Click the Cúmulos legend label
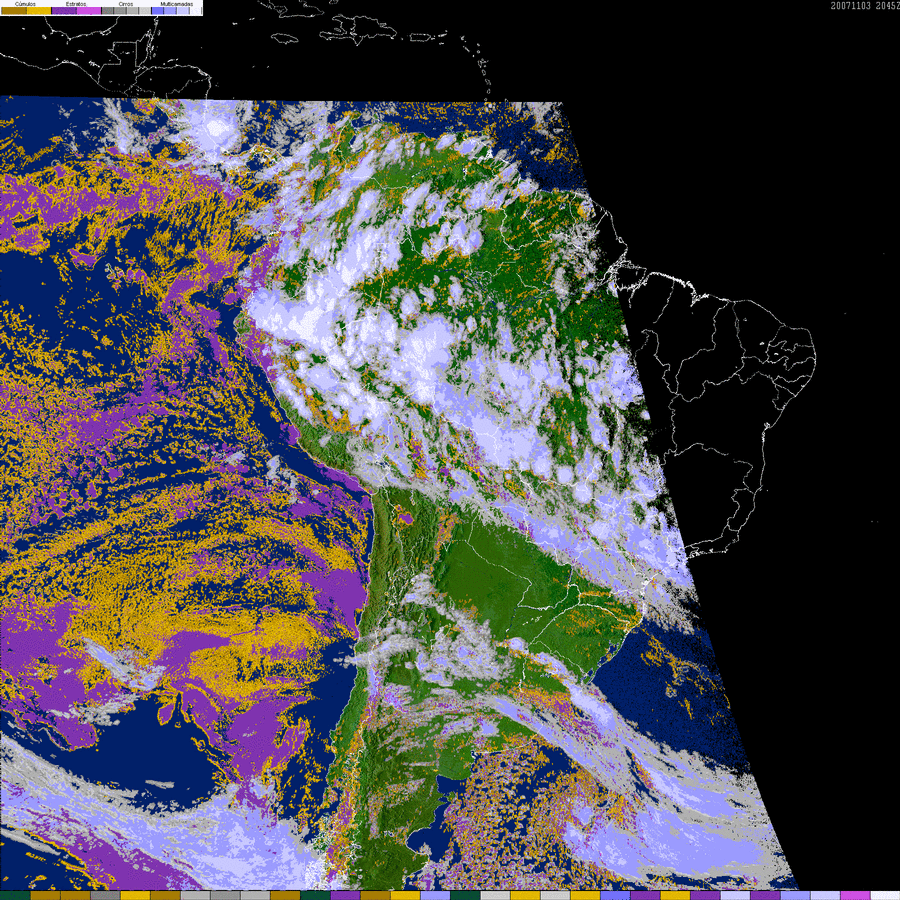This screenshot has width=900, height=900. click(x=25, y=4)
